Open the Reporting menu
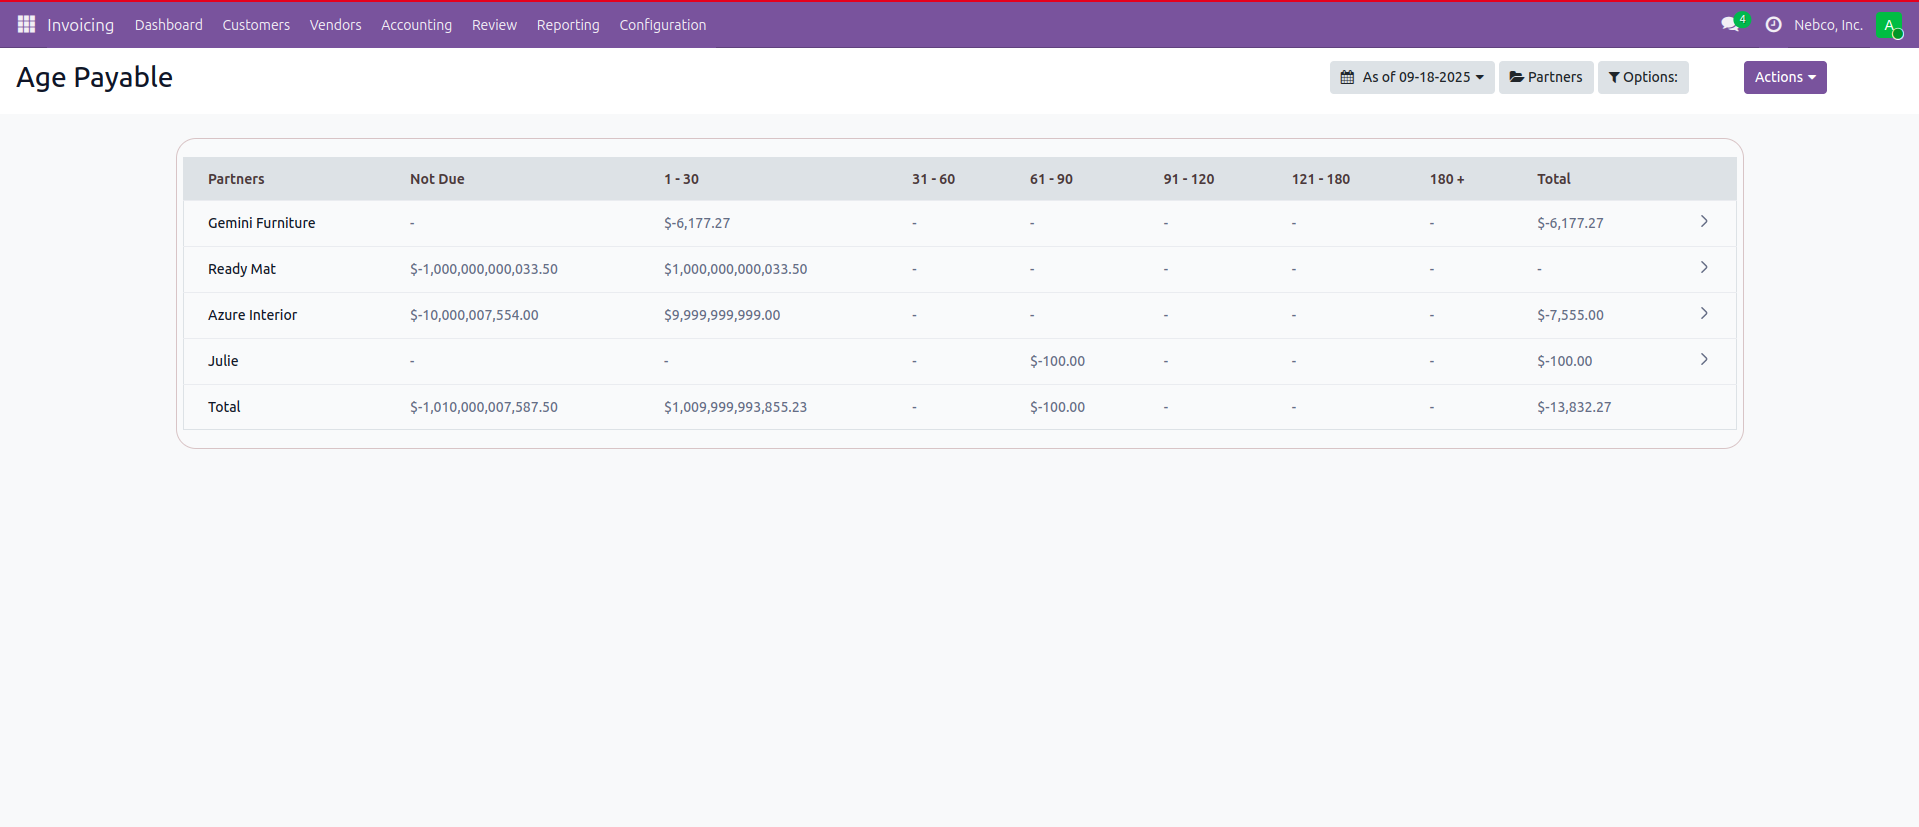Screen dimensions: 1919x827 pos(567,25)
